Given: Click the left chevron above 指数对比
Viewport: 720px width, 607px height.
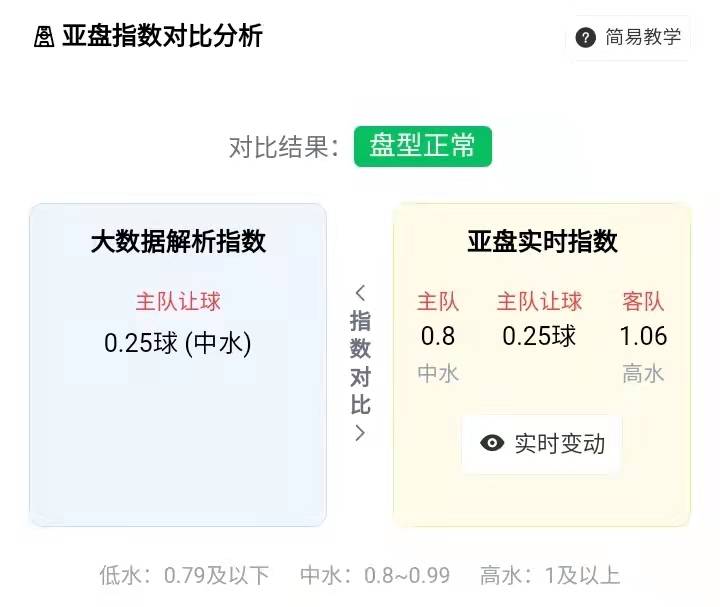Looking at the screenshot, I should [360, 292].
